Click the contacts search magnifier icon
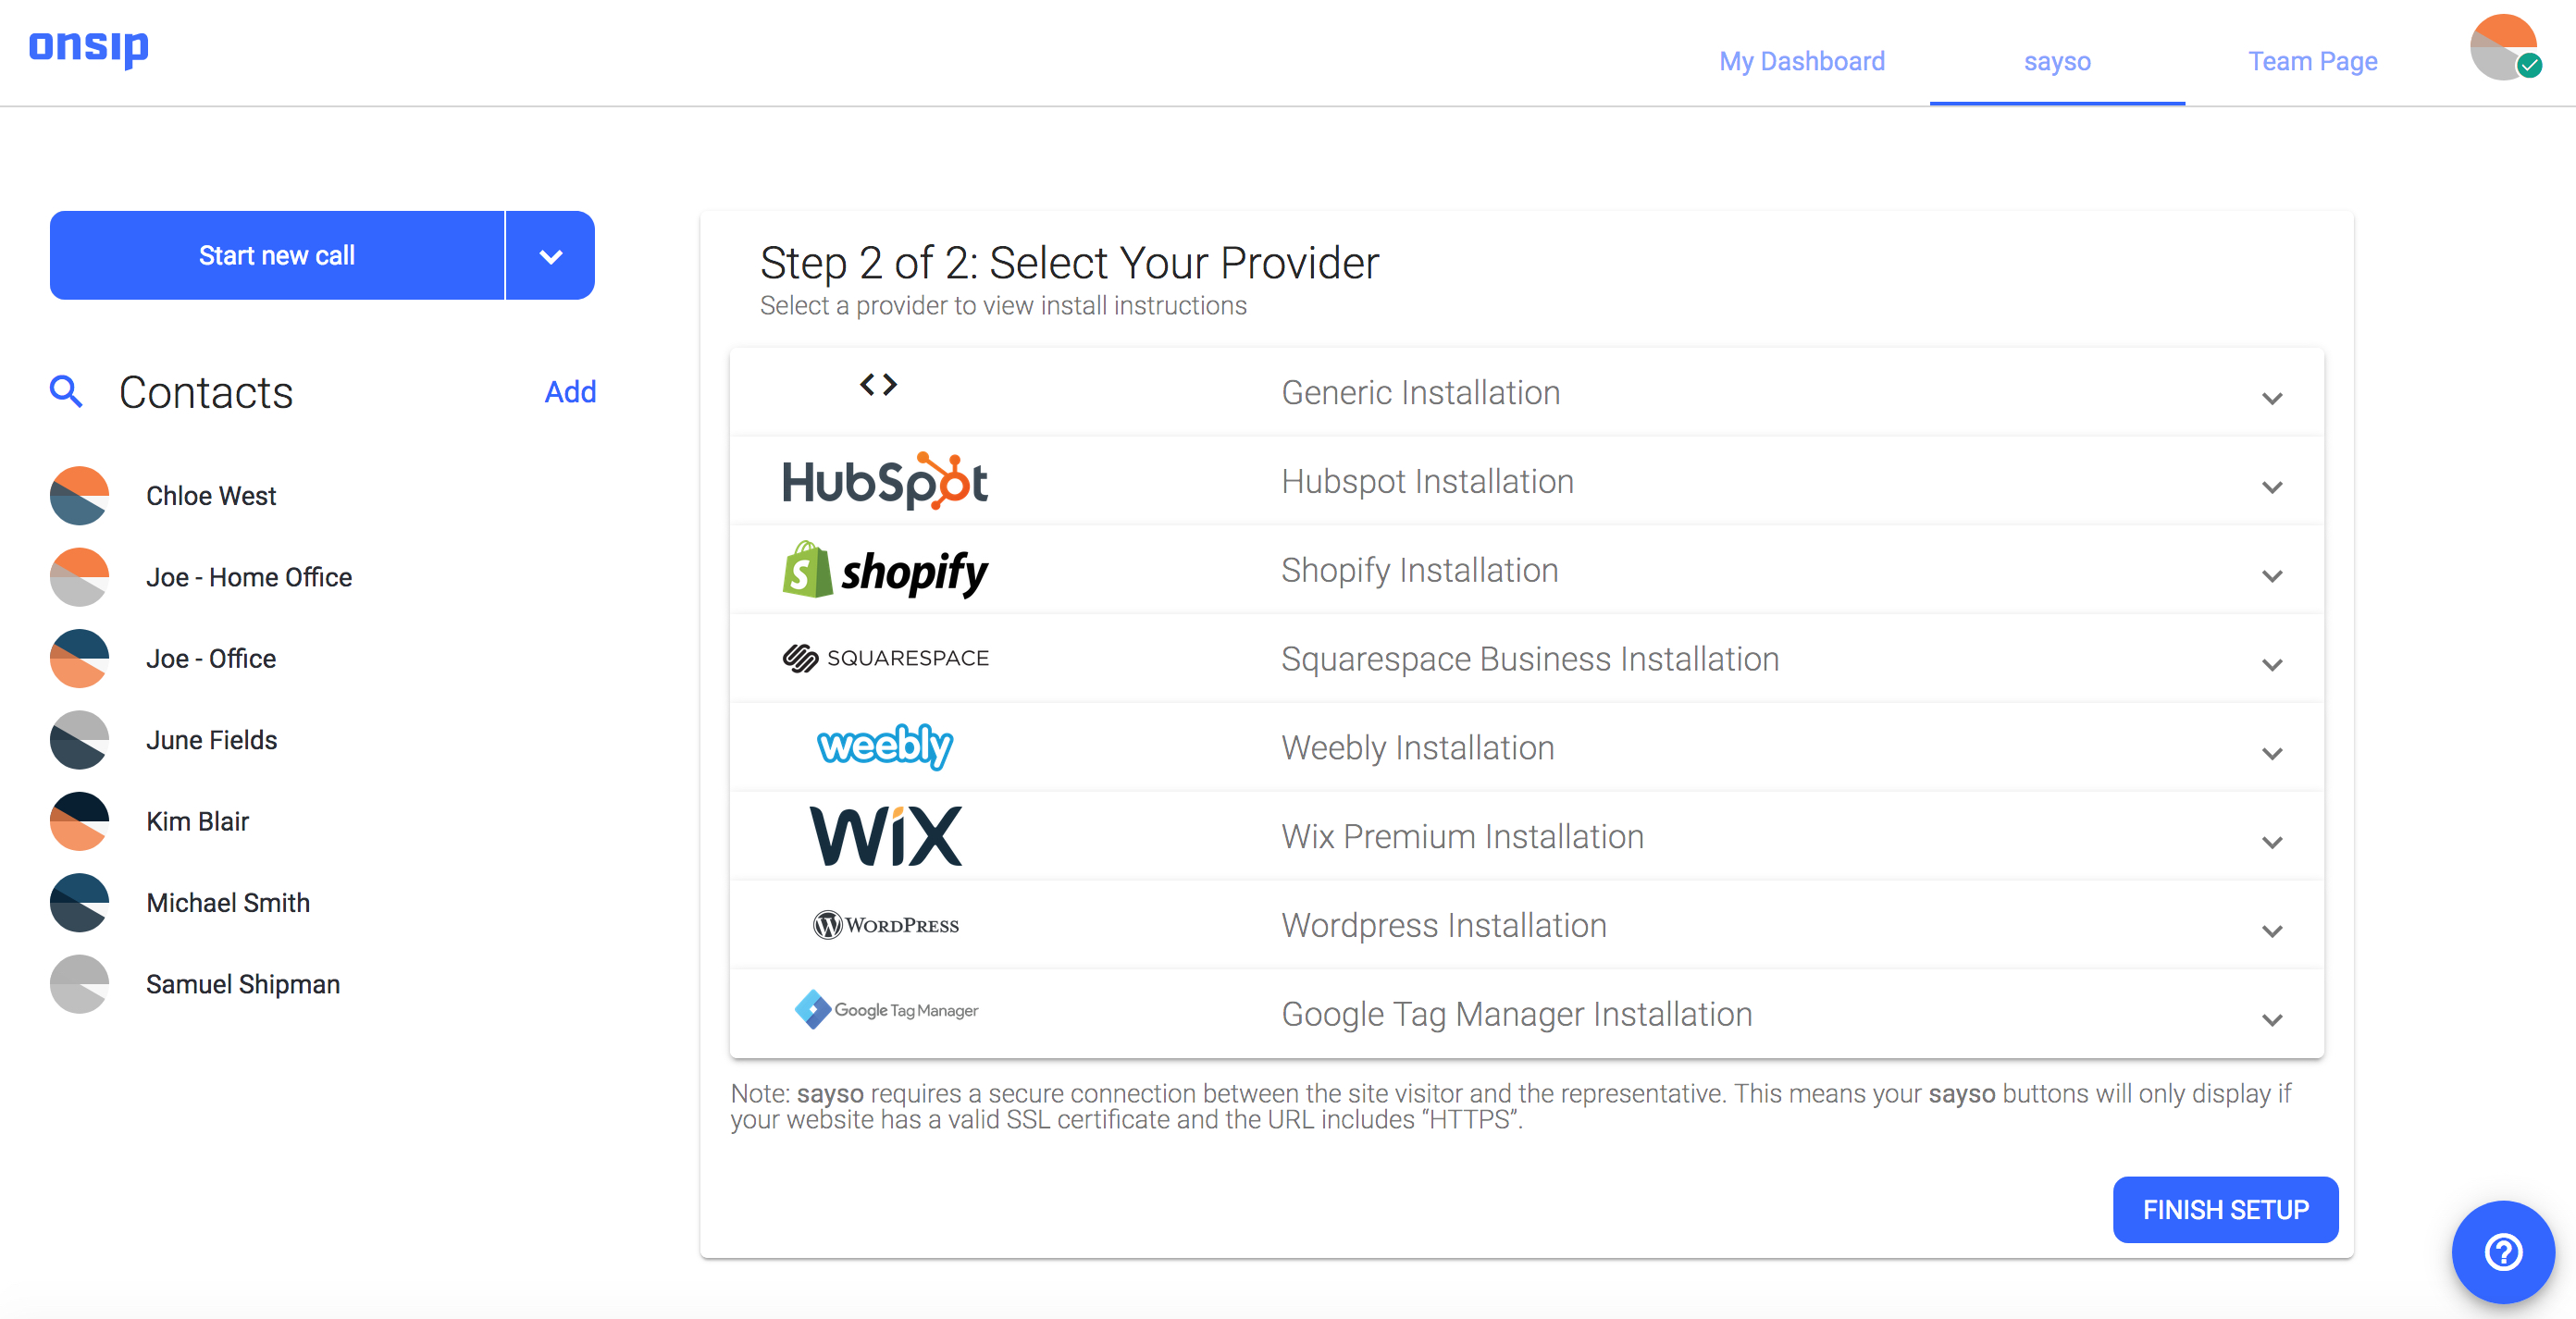Image resolution: width=2576 pixels, height=1319 pixels. pyautogui.click(x=66, y=391)
